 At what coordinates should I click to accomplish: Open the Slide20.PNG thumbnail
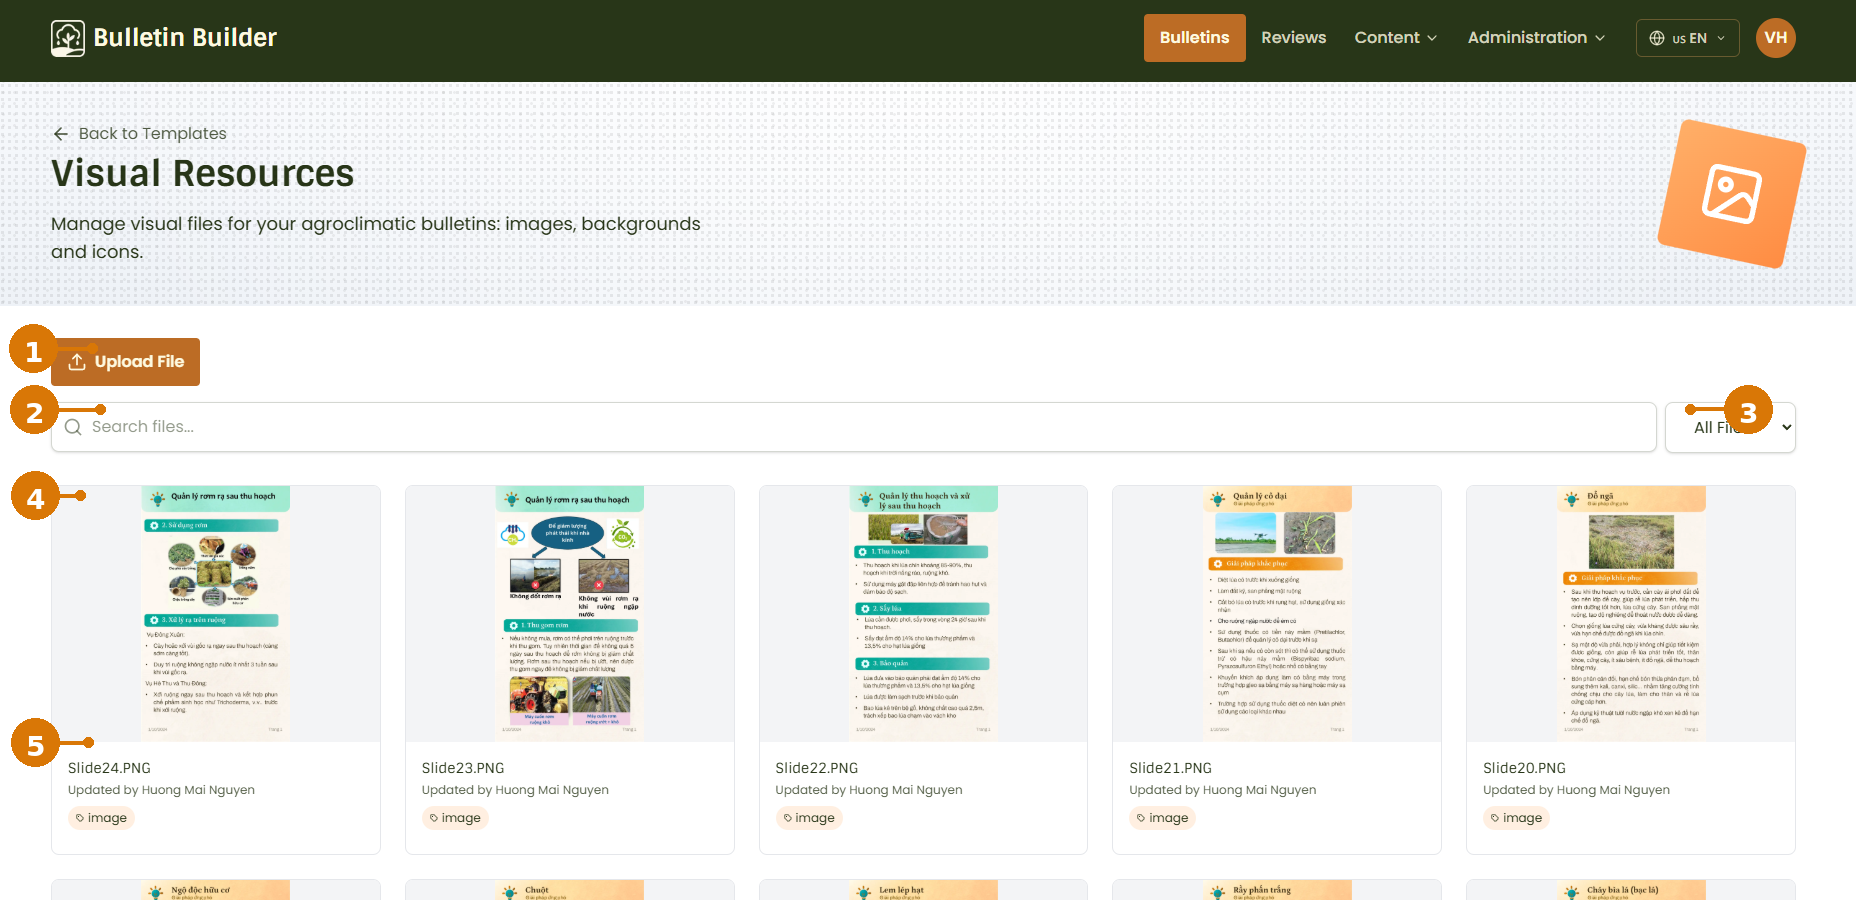1631,614
